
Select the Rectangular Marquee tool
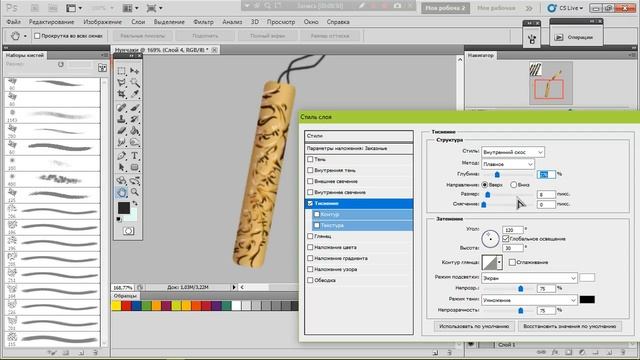[122, 71]
